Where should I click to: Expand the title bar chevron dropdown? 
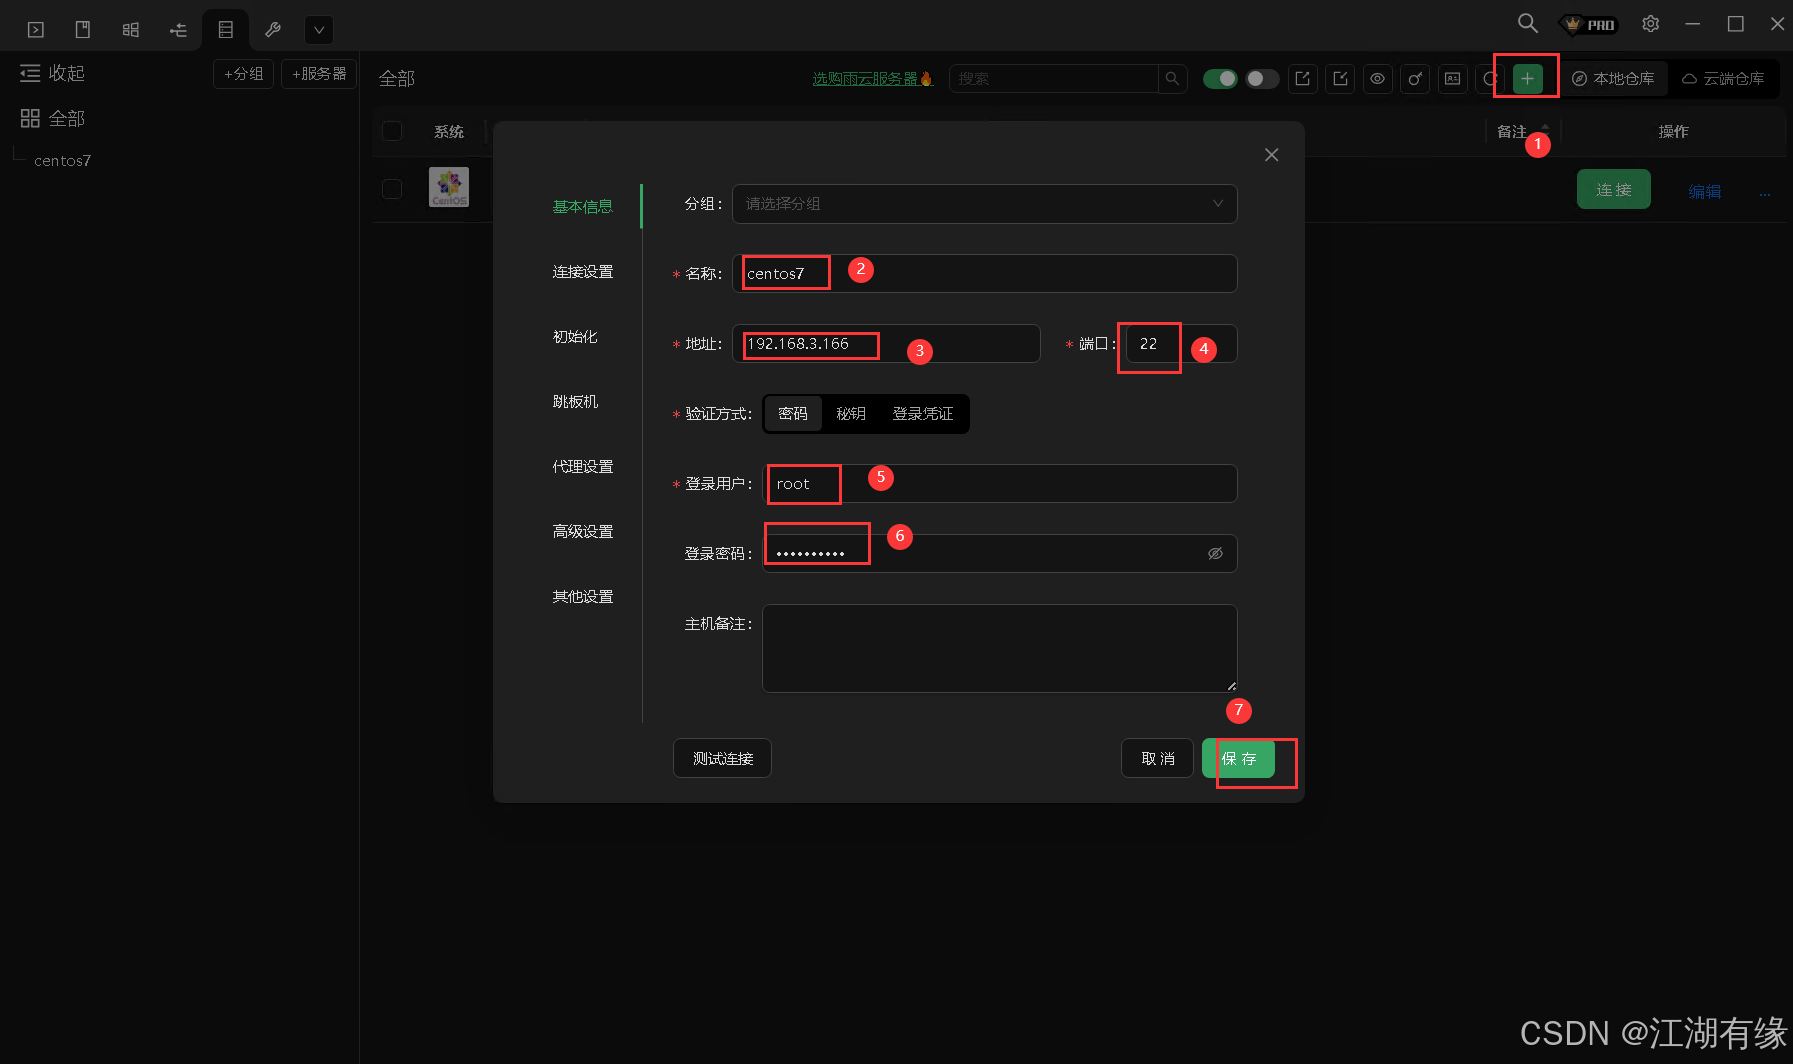click(x=319, y=30)
